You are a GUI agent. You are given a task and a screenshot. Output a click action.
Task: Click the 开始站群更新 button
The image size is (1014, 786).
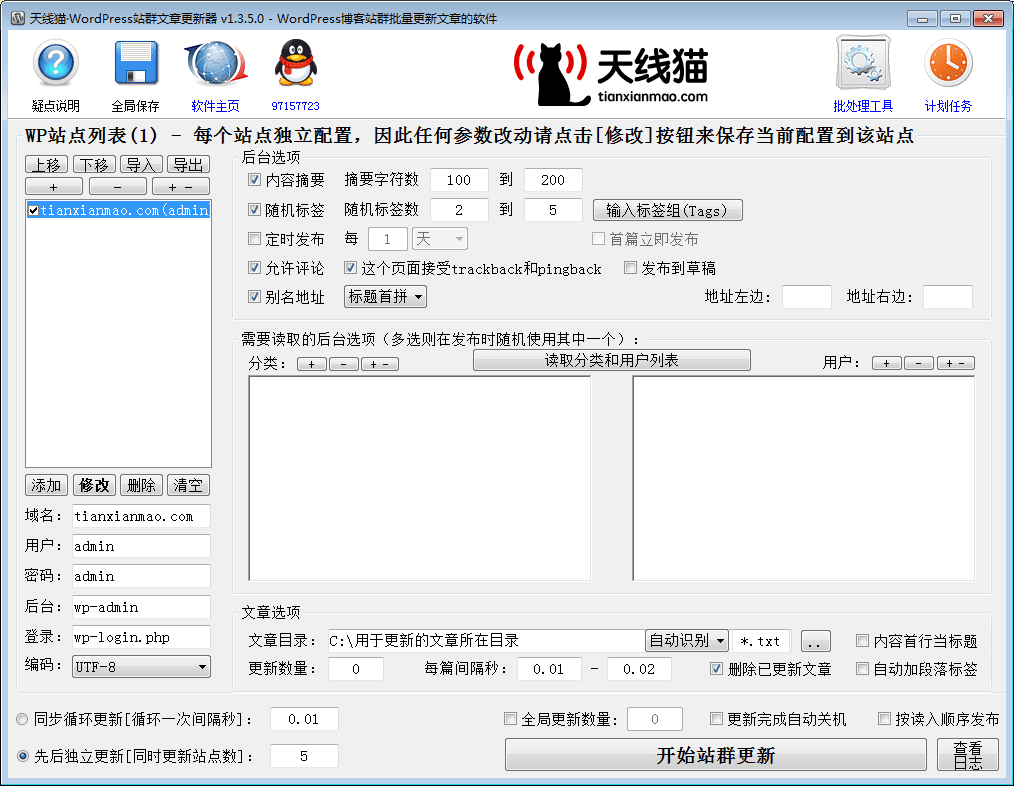click(x=716, y=755)
